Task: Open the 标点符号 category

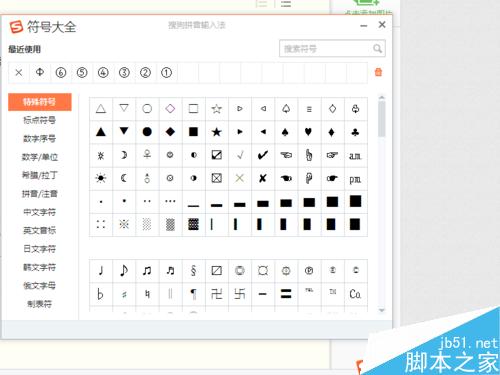Action: click(40, 120)
